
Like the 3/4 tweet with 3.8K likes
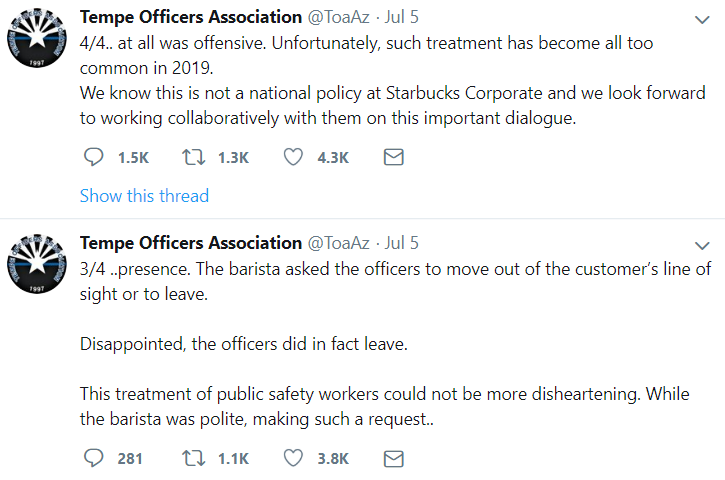(293, 459)
